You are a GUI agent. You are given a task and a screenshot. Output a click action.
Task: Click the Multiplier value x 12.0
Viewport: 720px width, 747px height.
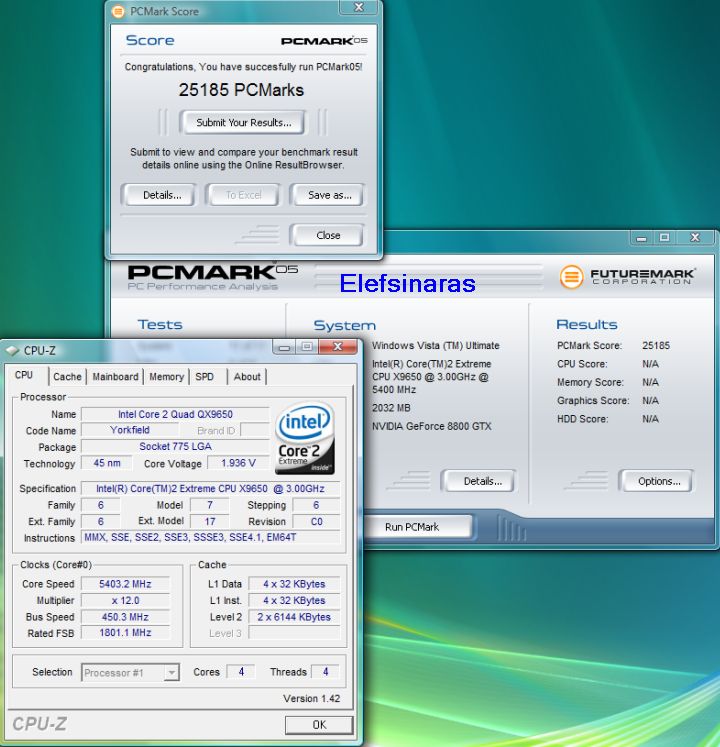(125, 600)
